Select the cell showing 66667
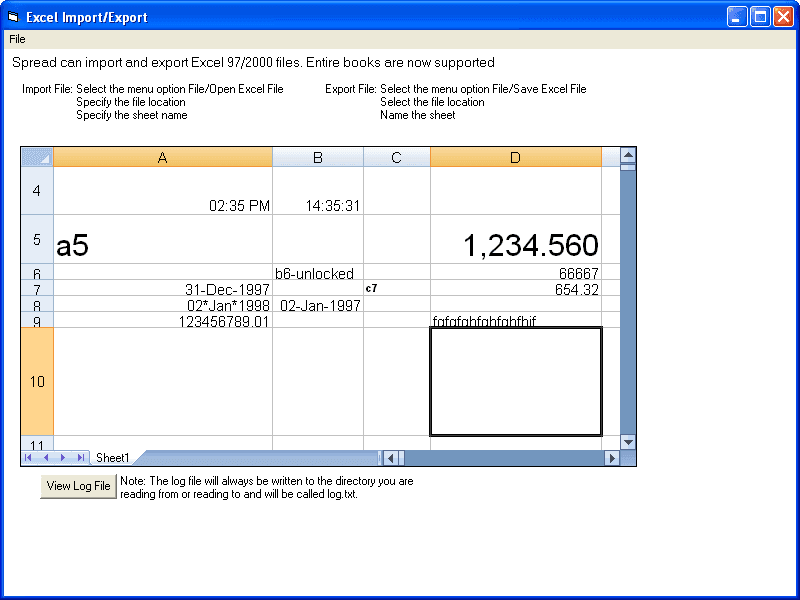Viewport: 800px width, 600px height. point(516,272)
